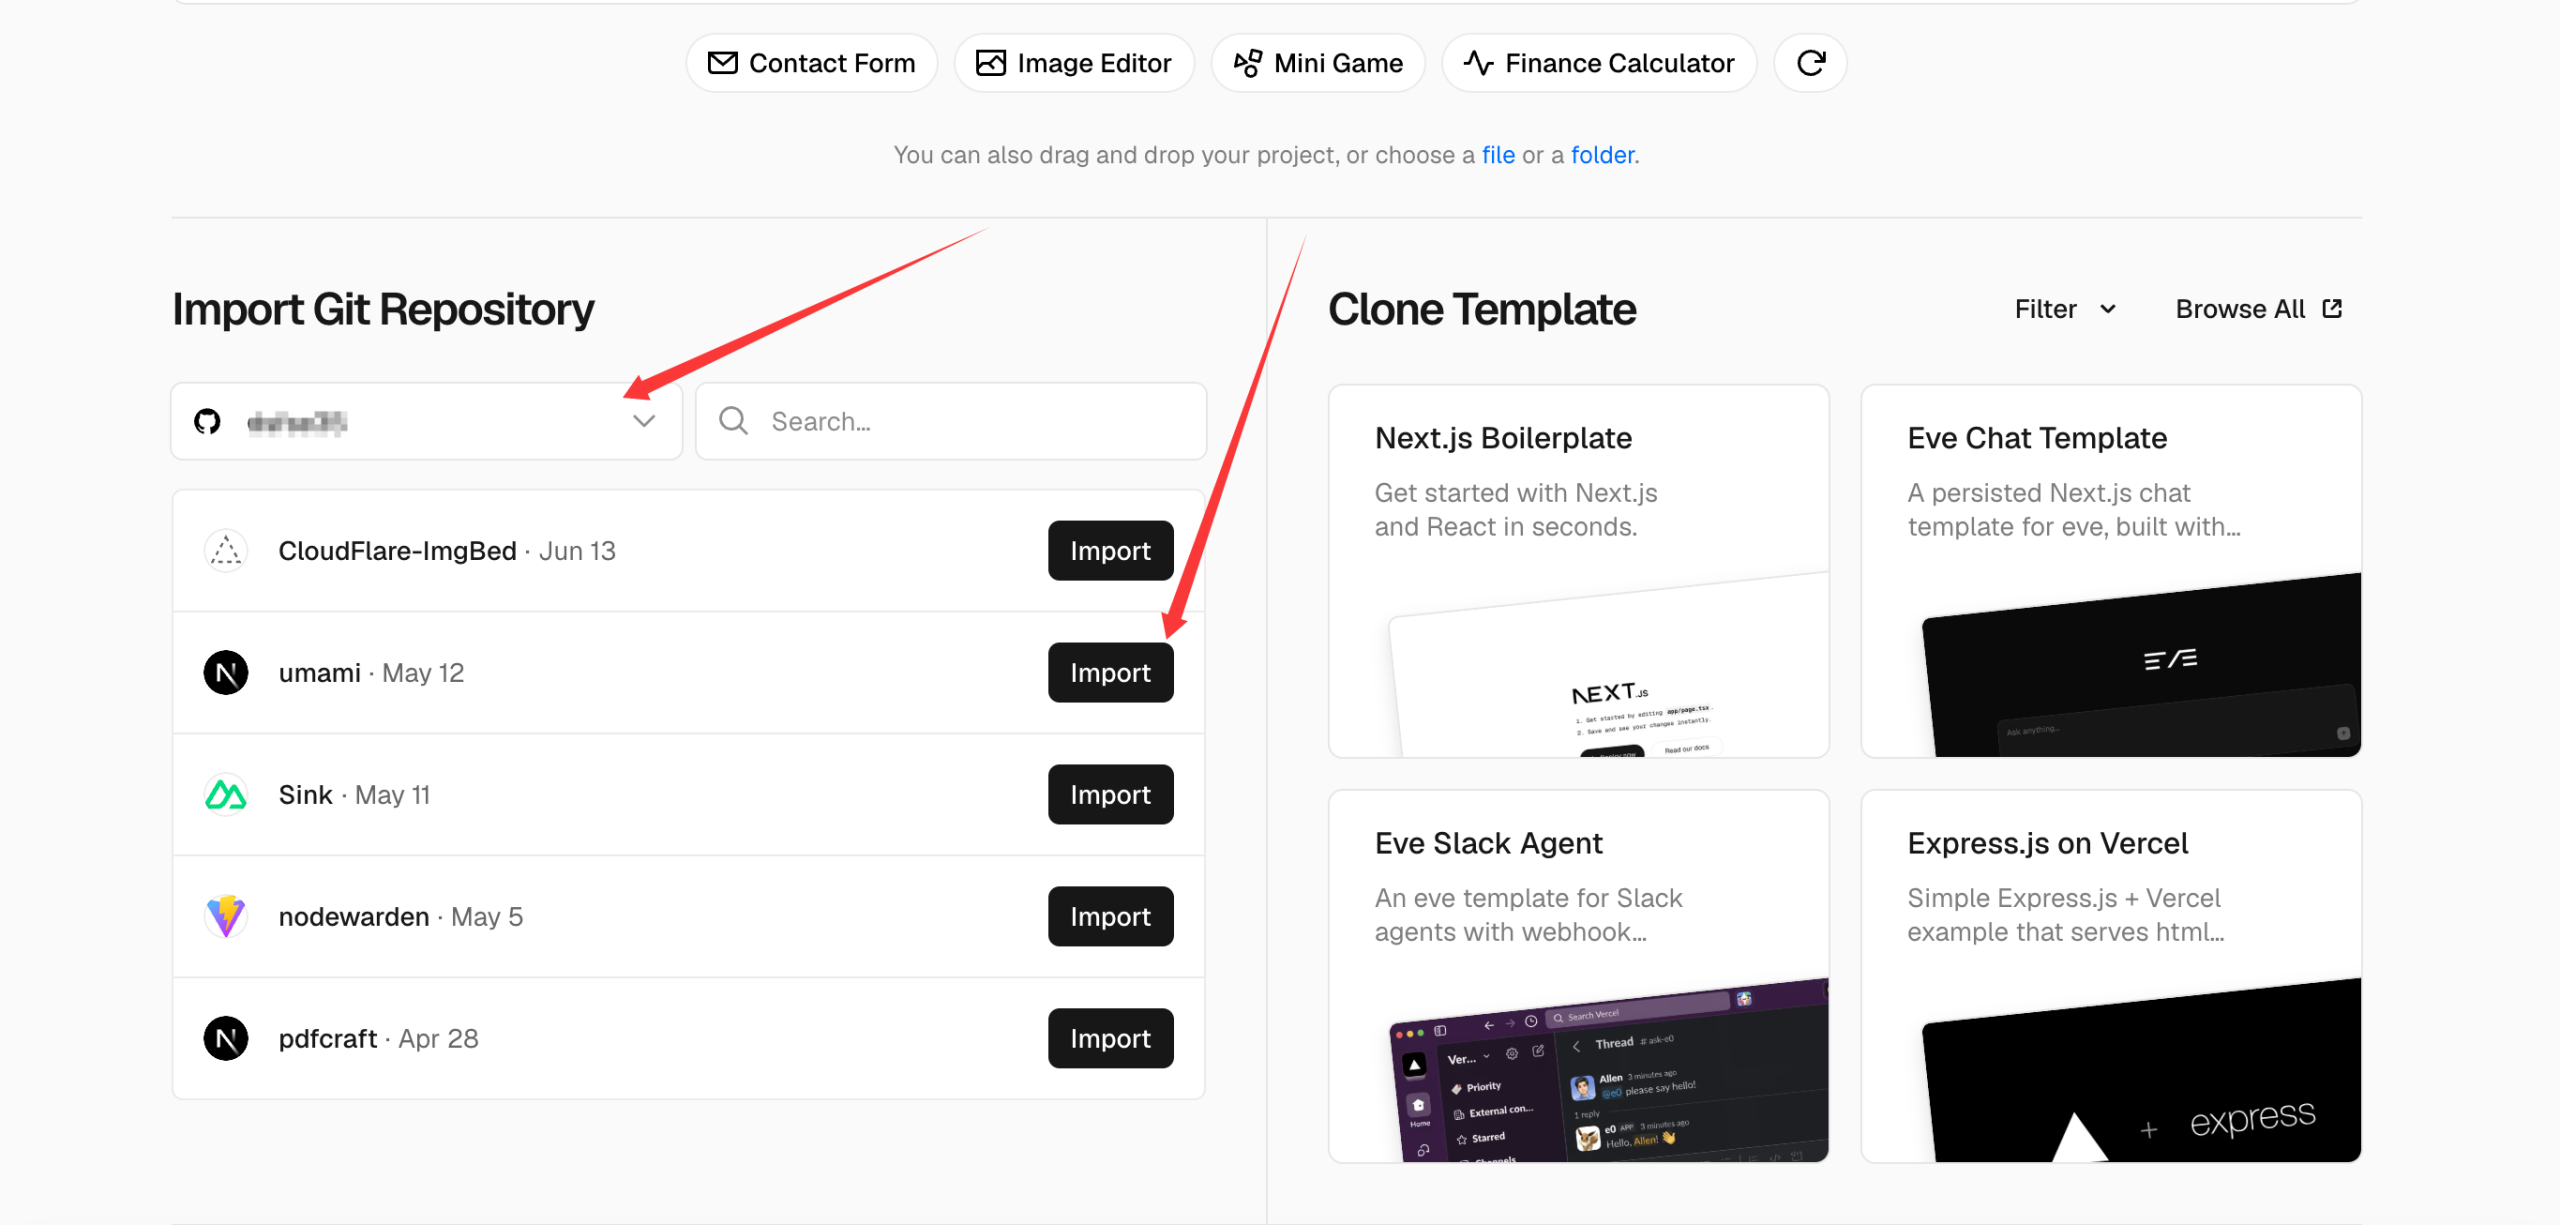
Task: Click the magnifier icon in search box
Action: (x=733, y=421)
